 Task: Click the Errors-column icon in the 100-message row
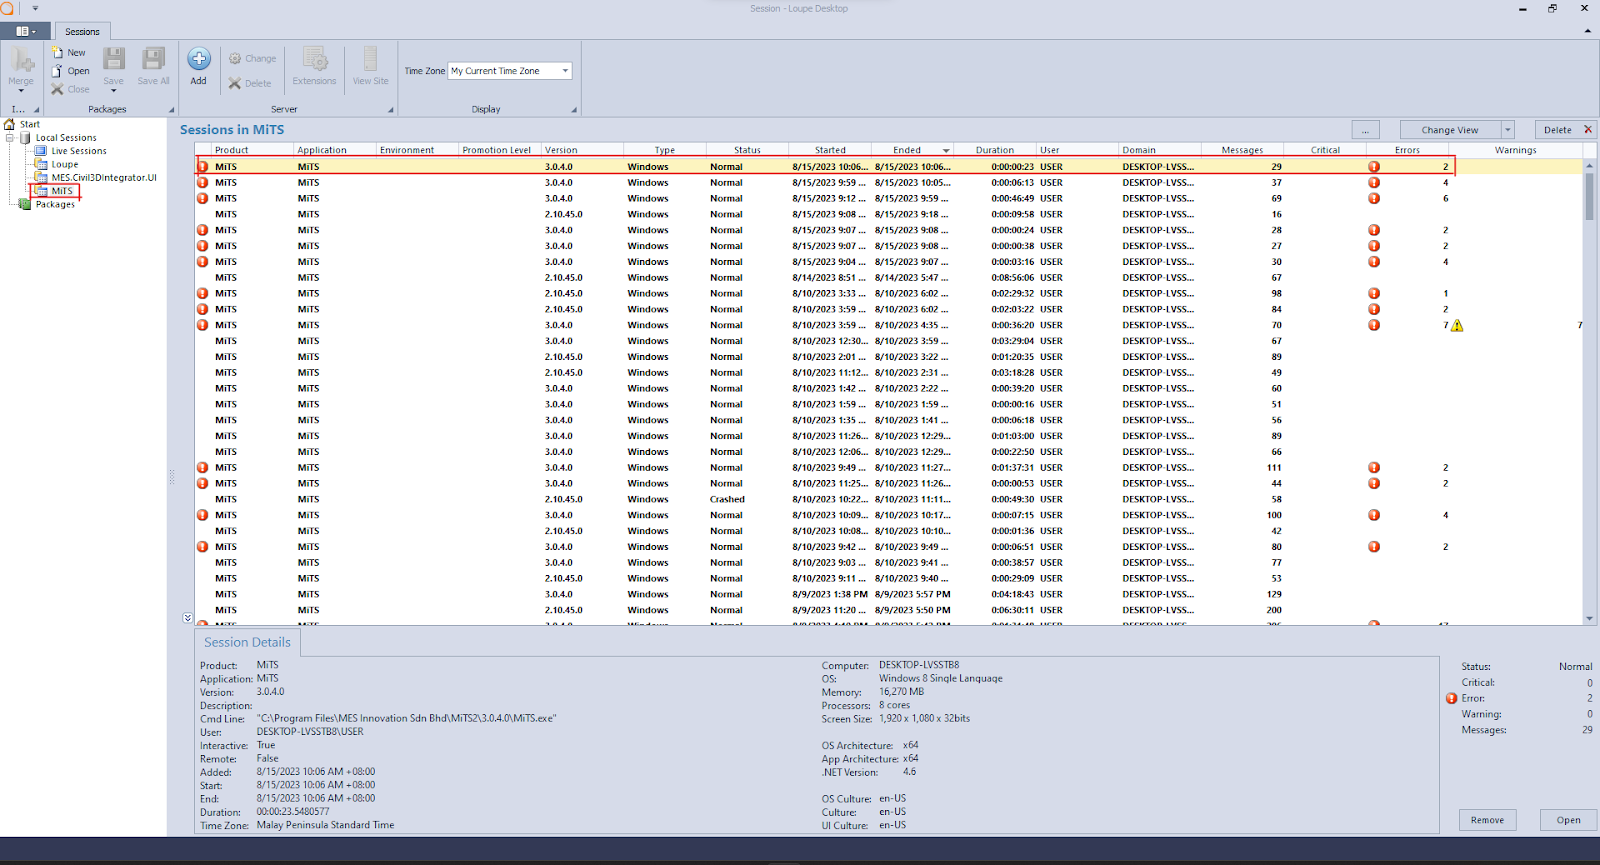point(1374,515)
